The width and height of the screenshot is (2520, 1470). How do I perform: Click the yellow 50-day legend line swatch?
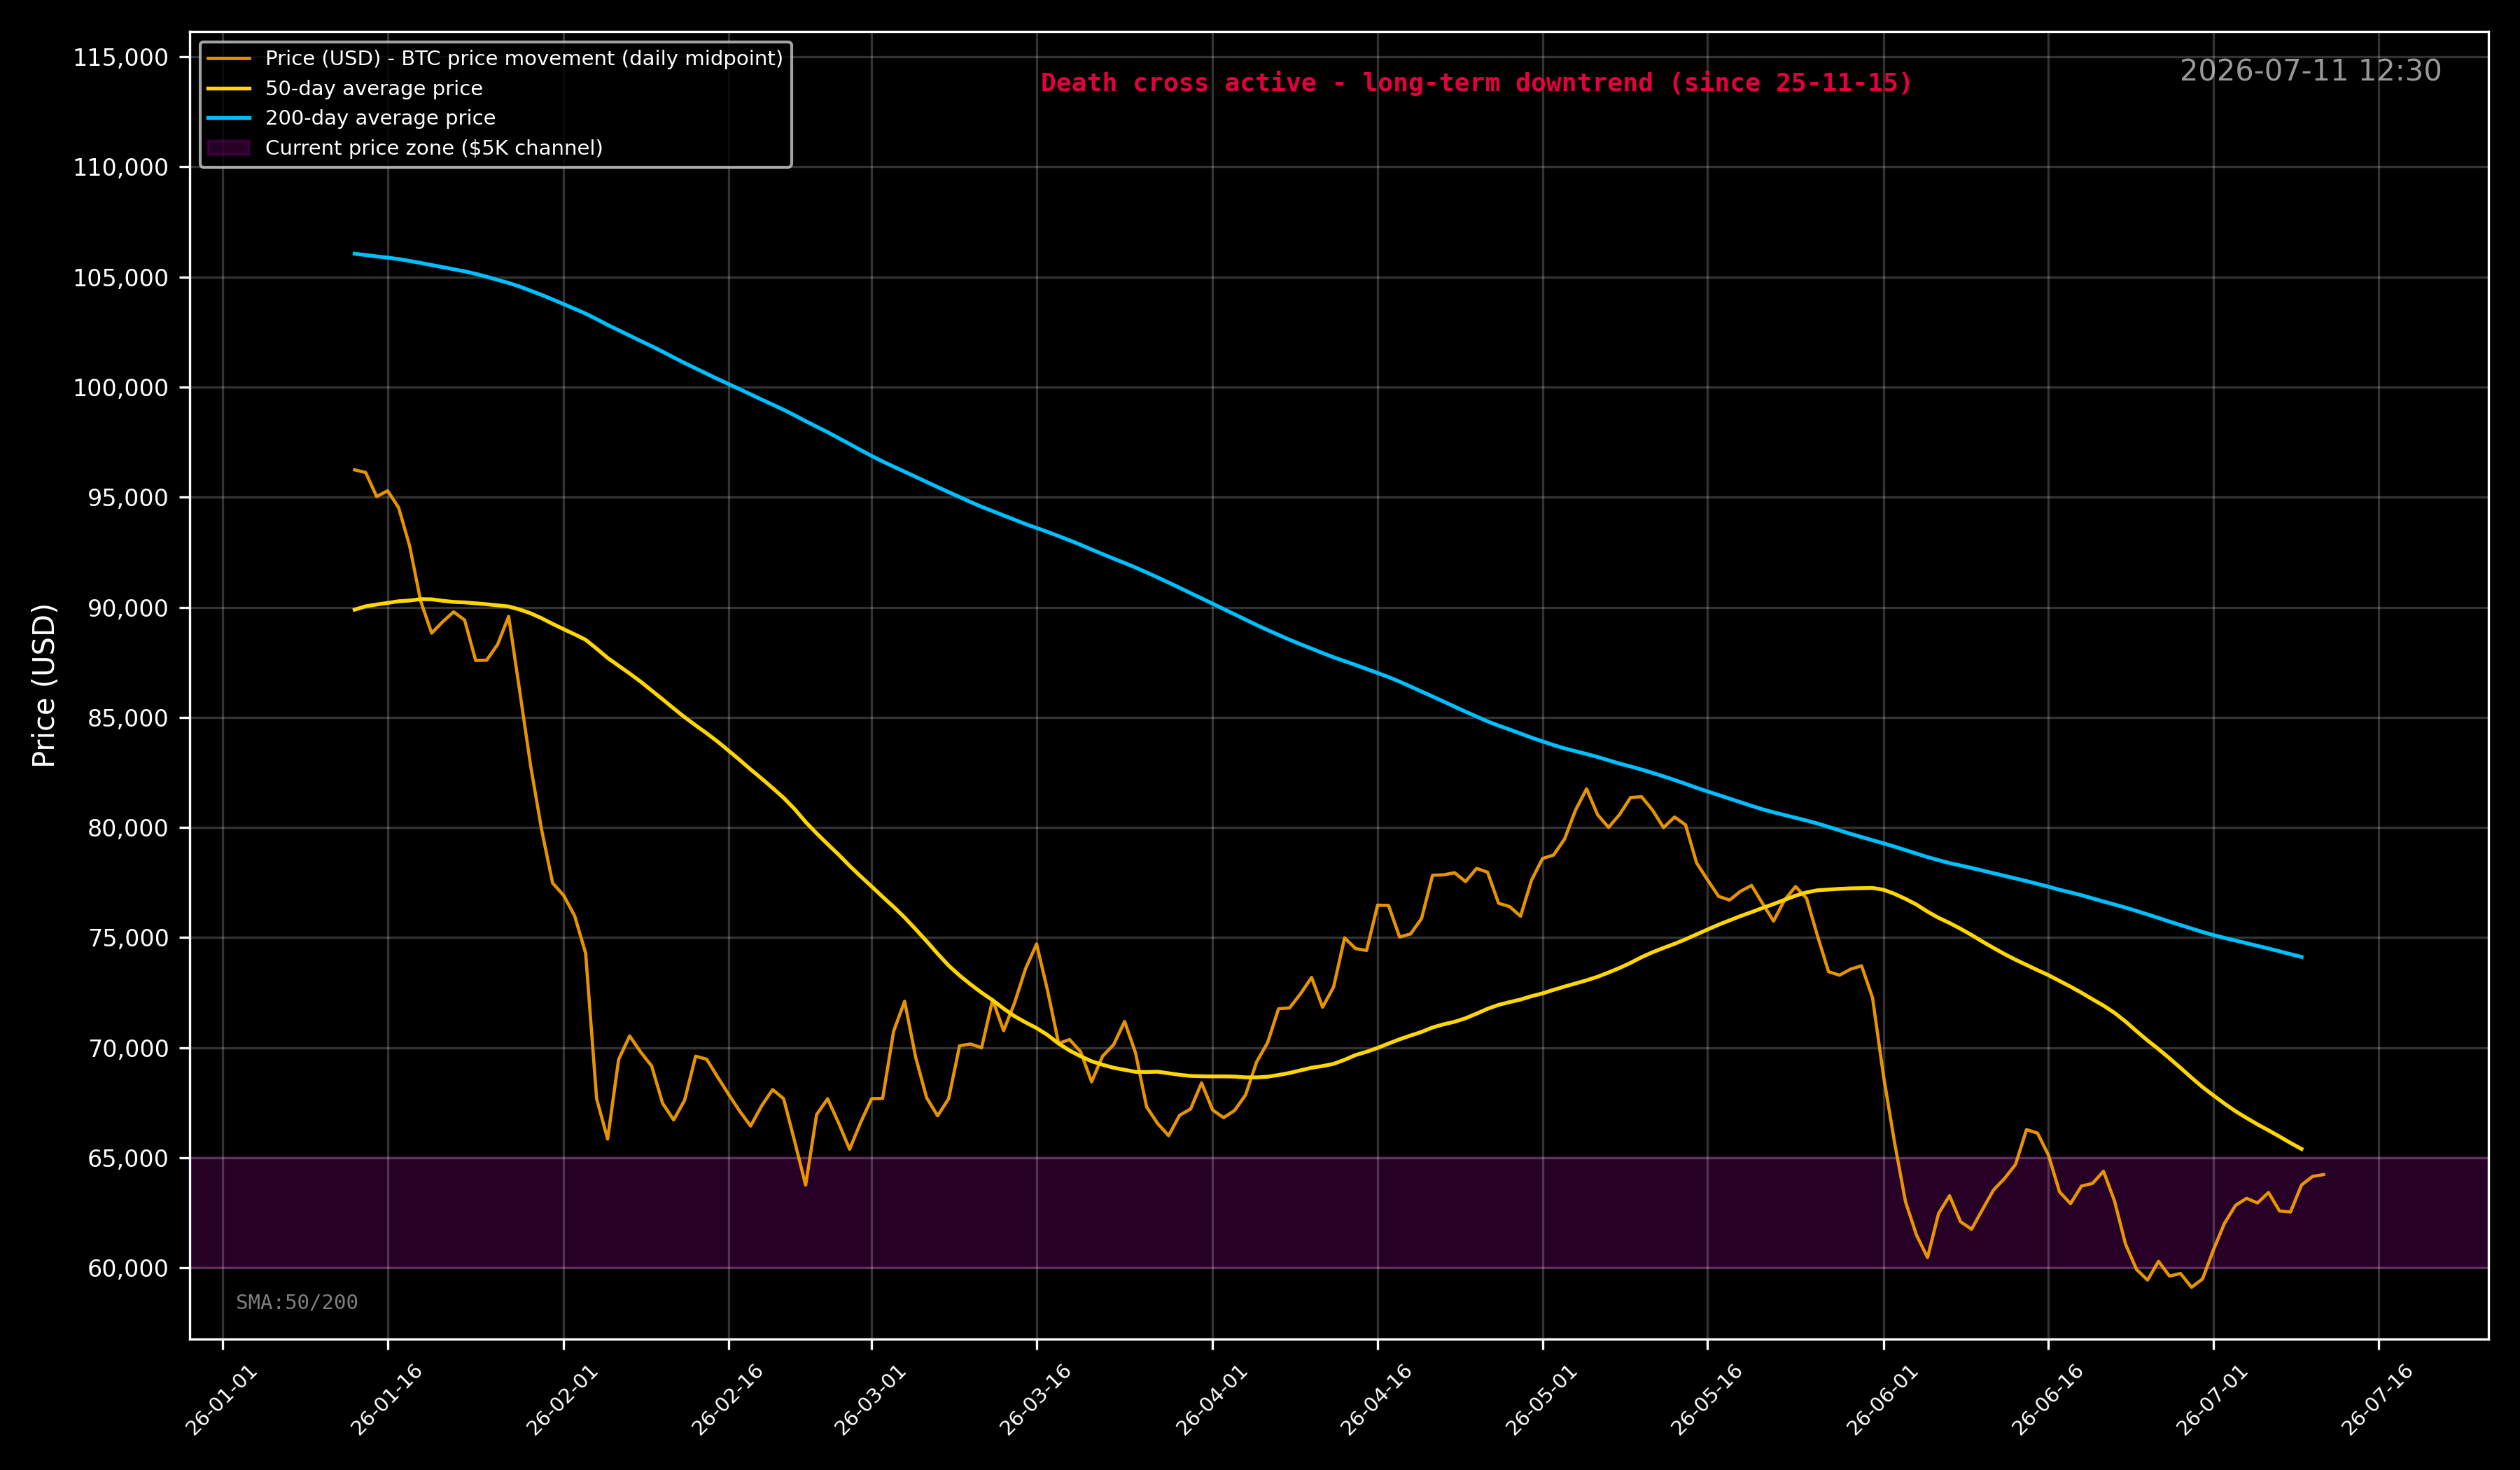pos(229,89)
